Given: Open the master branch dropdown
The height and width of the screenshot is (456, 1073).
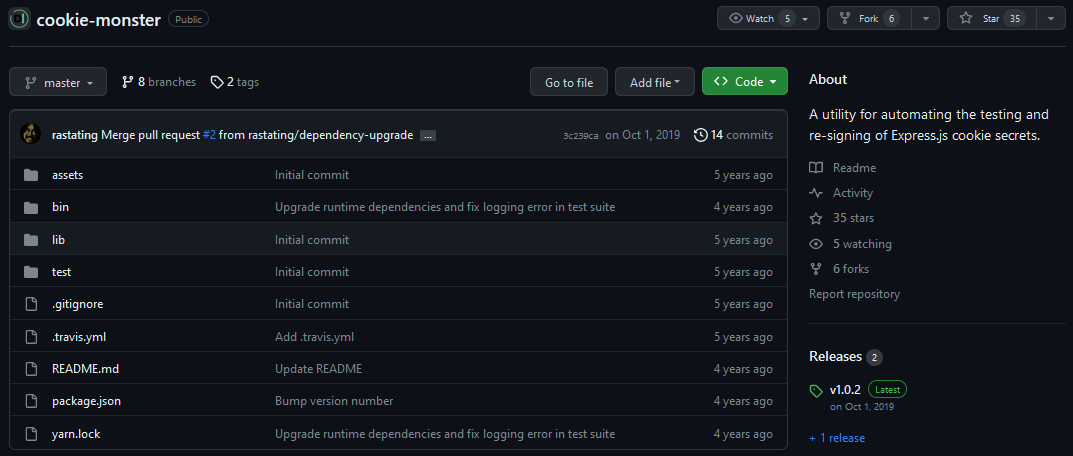Looking at the screenshot, I should [x=58, y=82].
